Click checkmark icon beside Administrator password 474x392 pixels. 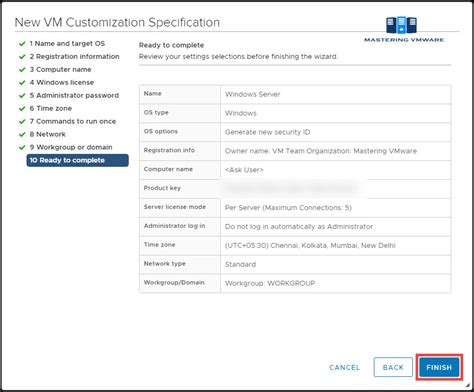pos(22,95)
